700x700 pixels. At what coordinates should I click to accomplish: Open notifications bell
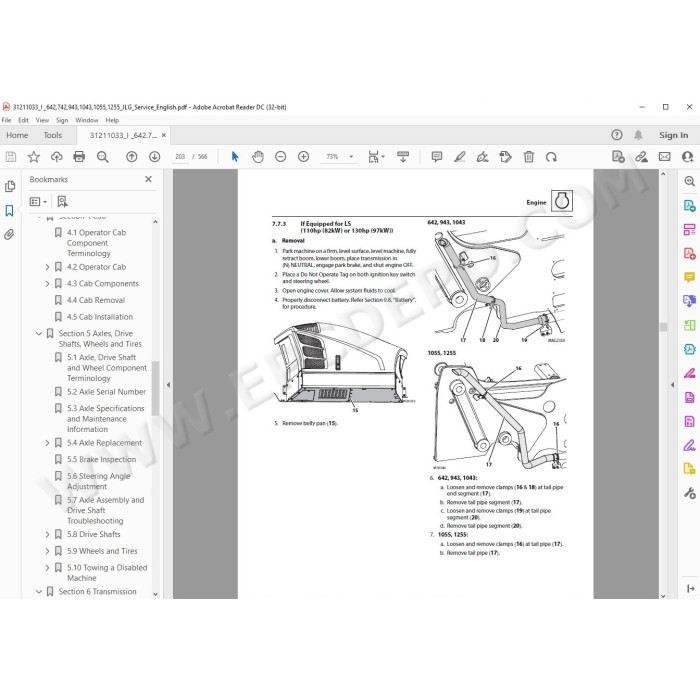(x=638, y=135)
